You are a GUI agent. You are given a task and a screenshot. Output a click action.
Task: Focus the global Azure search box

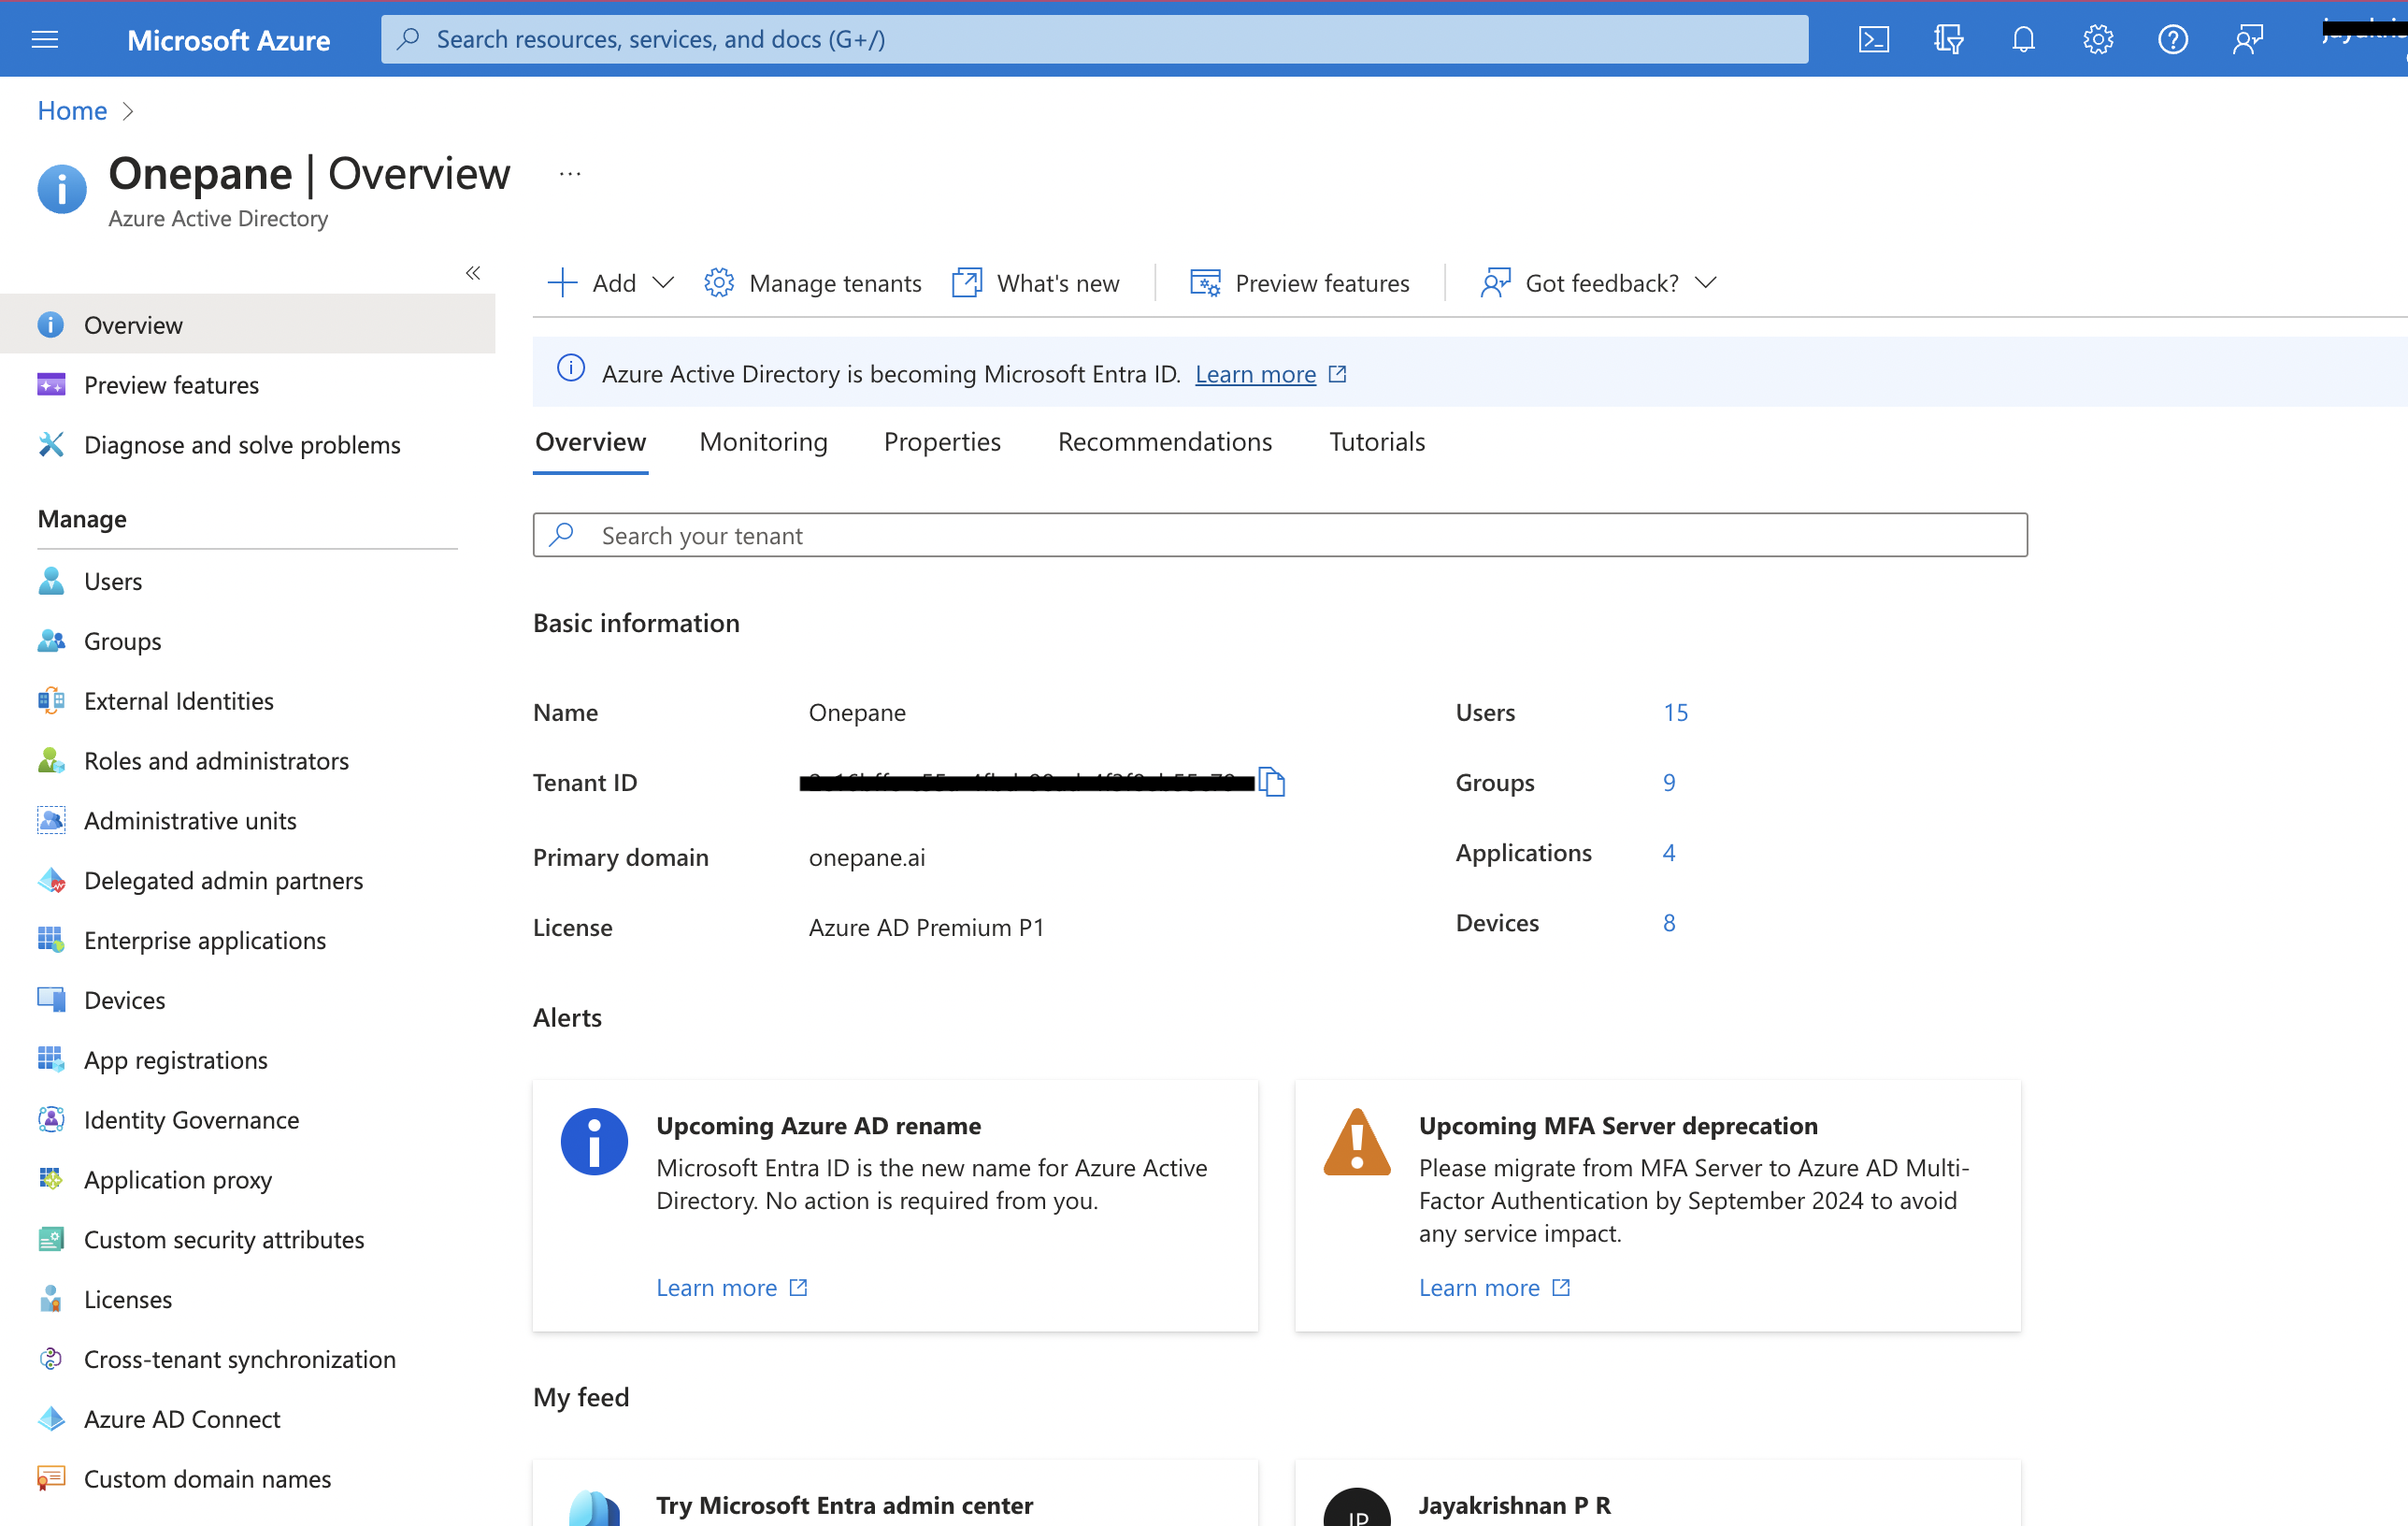coord(1094,39)
